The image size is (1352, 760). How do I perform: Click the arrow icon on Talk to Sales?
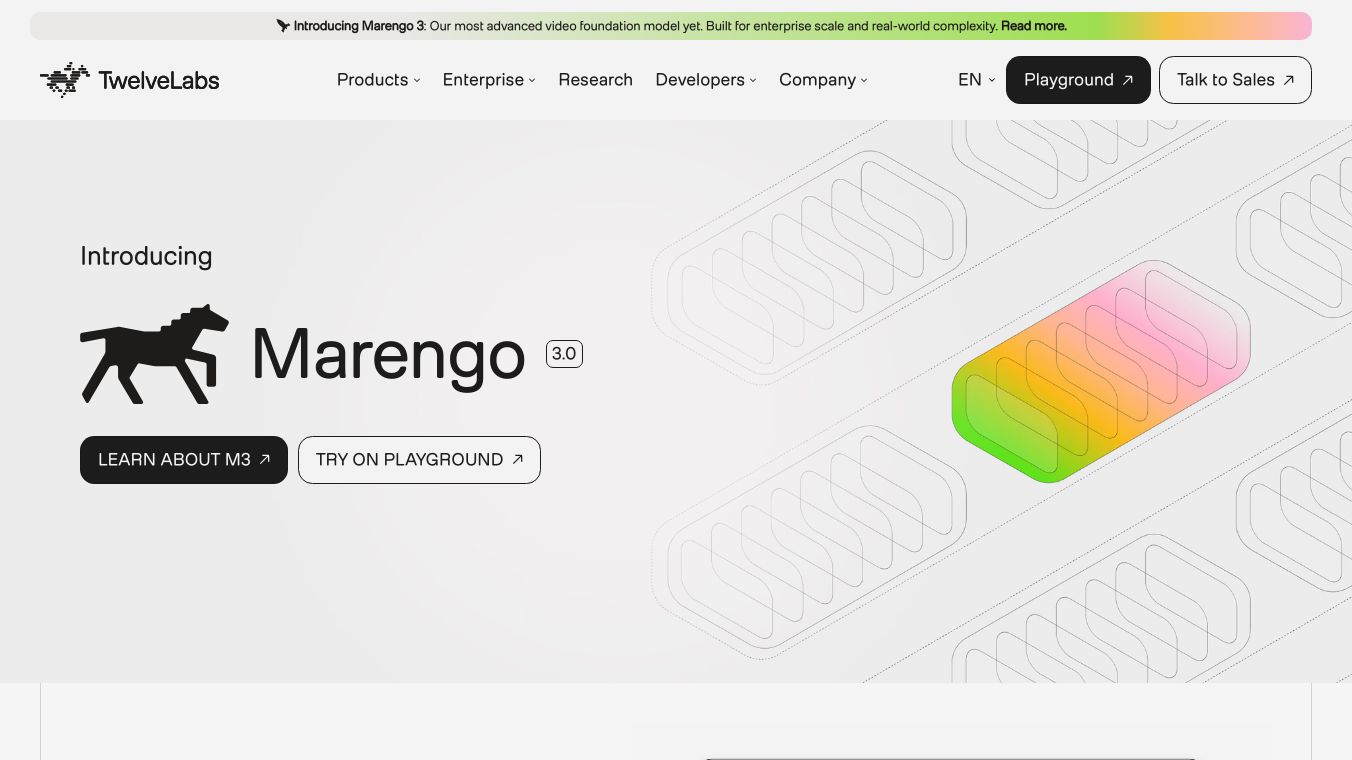tap(1289, 80)
